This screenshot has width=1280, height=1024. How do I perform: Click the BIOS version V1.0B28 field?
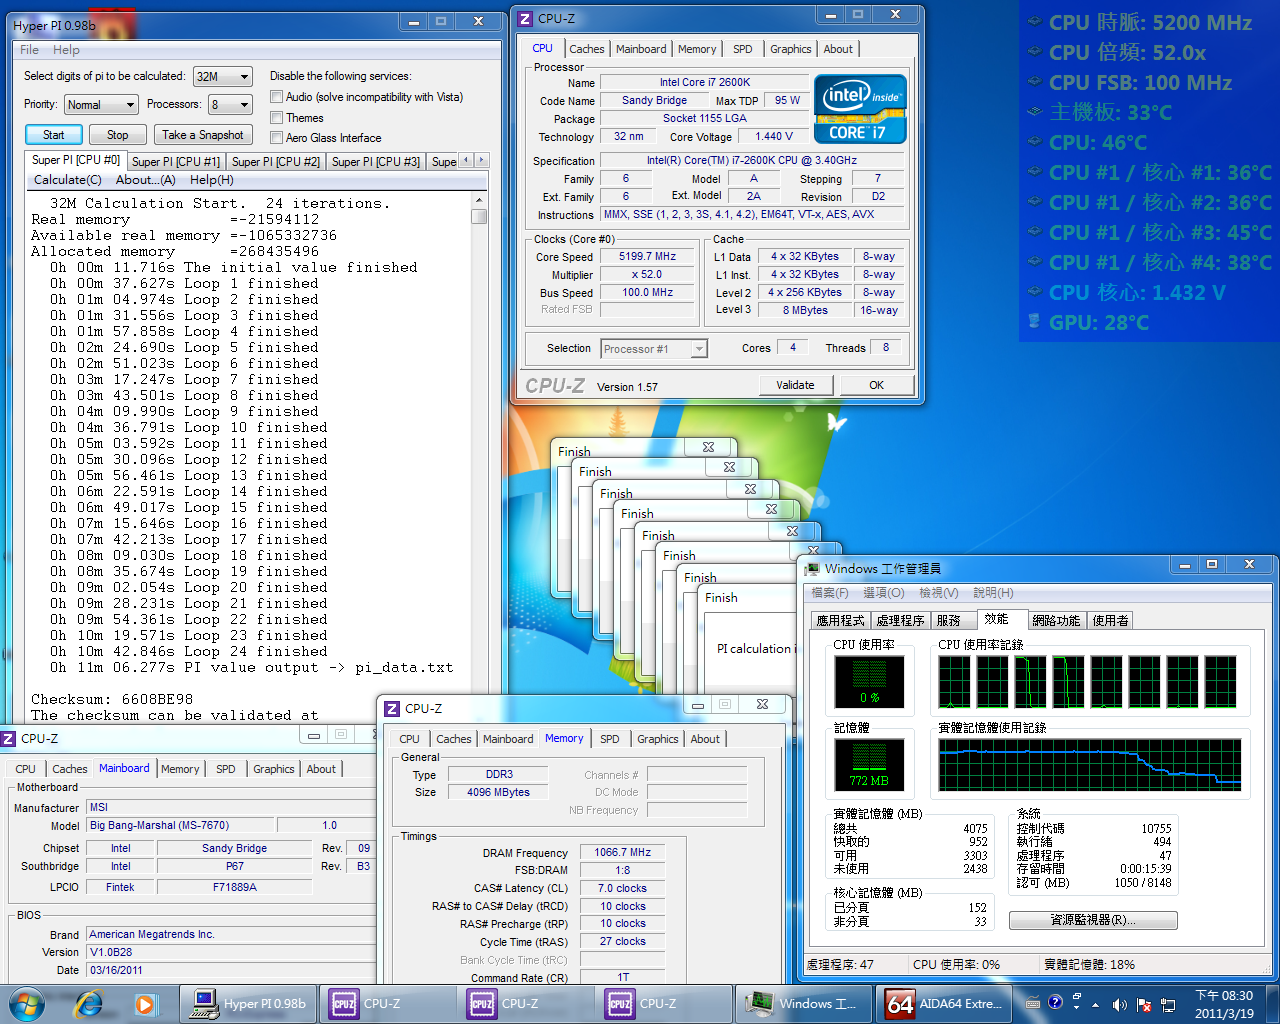point(231,952)
